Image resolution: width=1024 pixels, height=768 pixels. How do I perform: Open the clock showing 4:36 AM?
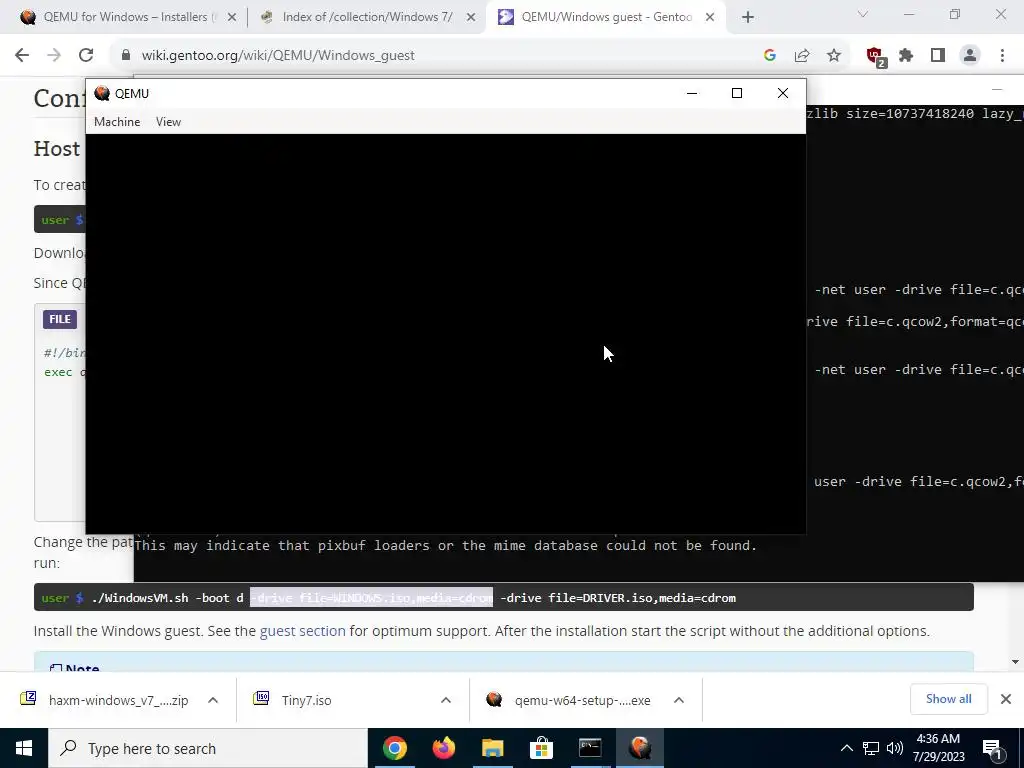(939, 748)
